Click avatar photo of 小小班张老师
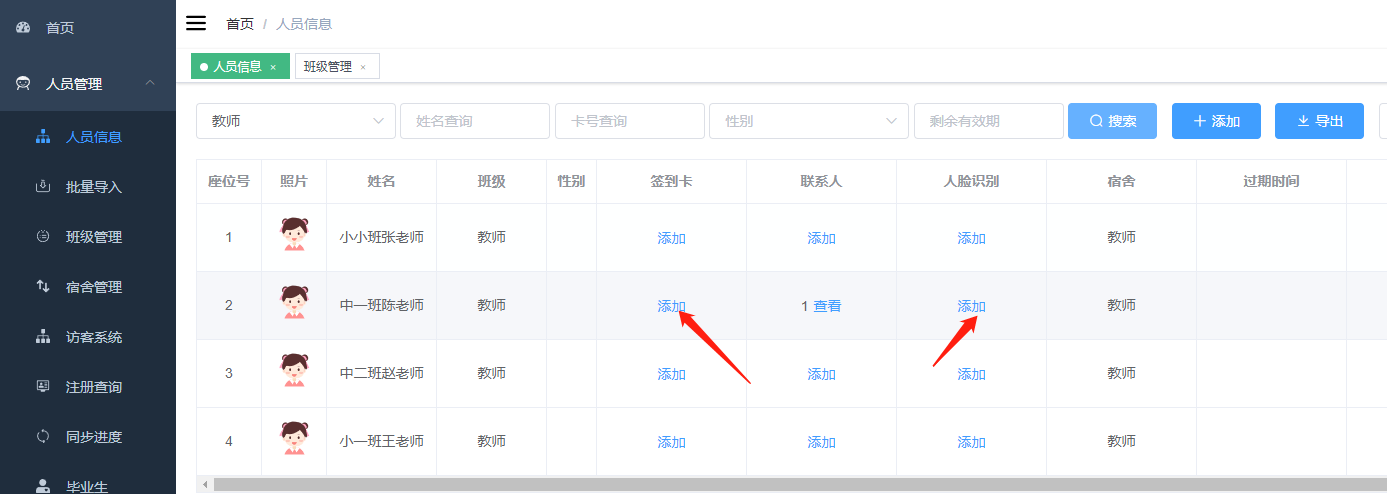 (294, 236)
